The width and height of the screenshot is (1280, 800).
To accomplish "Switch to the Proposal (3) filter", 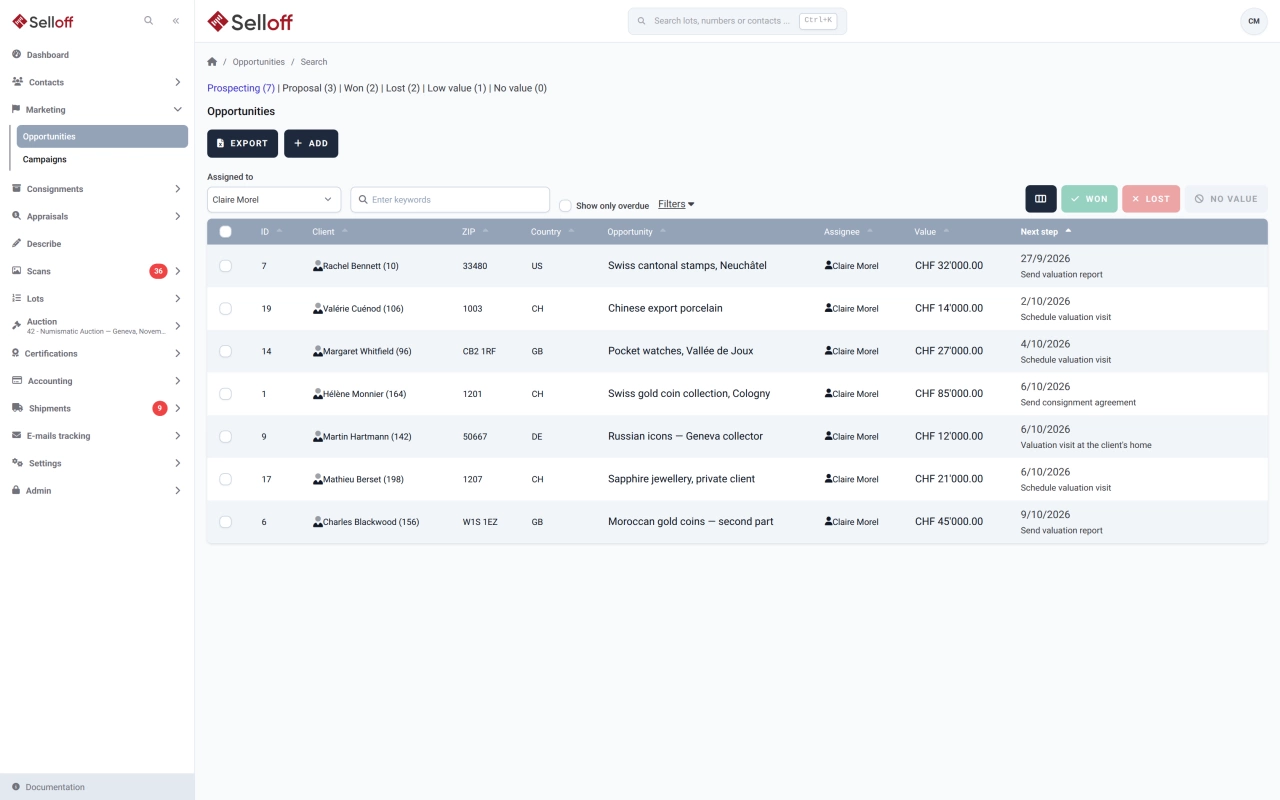I will coord(309,88).
